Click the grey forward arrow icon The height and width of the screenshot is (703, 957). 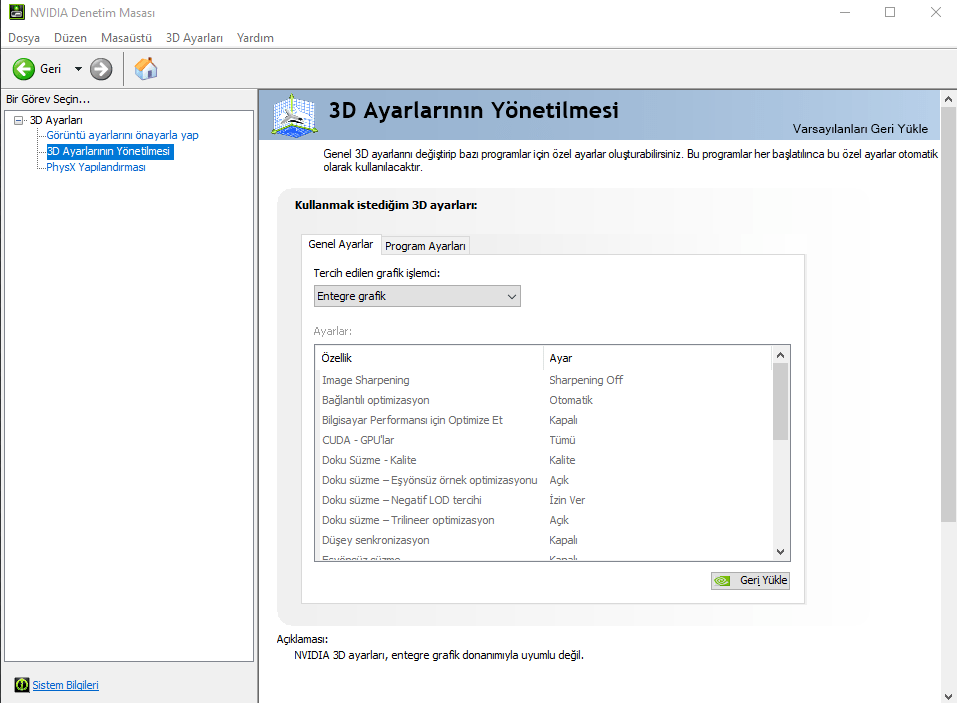tap(101, 69)
